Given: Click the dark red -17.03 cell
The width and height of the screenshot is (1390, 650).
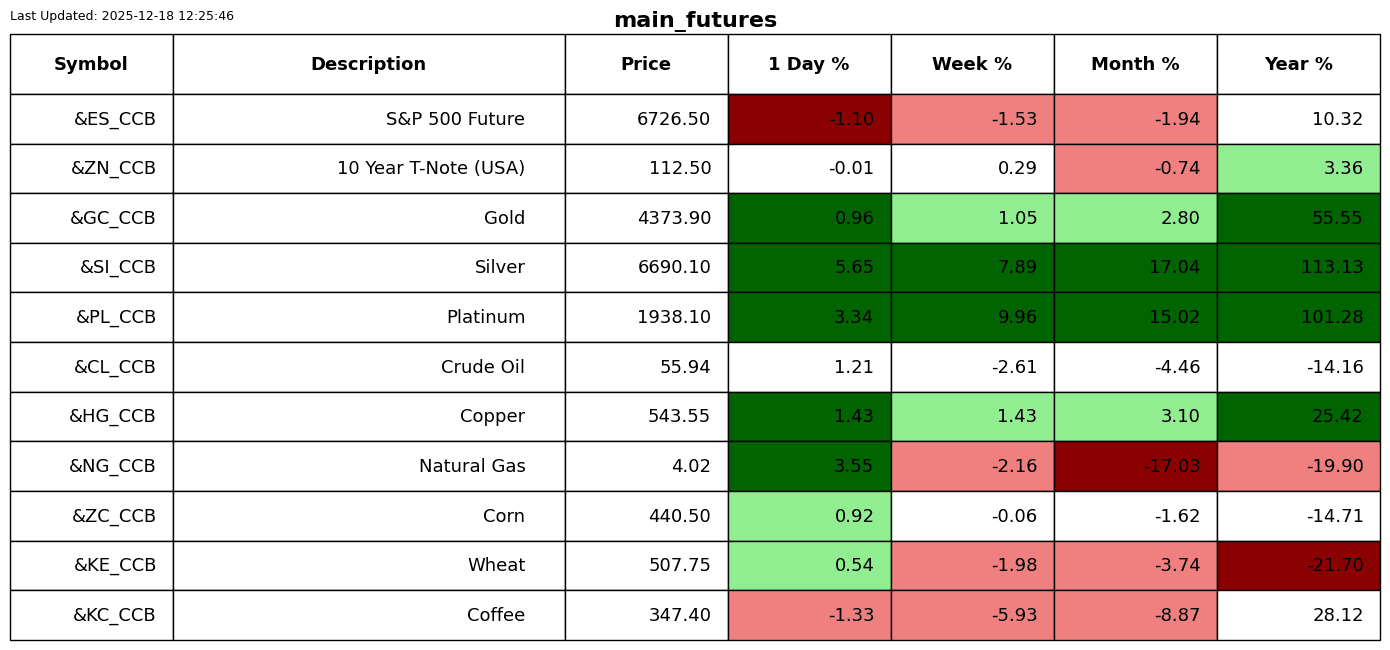Looking at the screenshot, I should (x=1135, y=466).
